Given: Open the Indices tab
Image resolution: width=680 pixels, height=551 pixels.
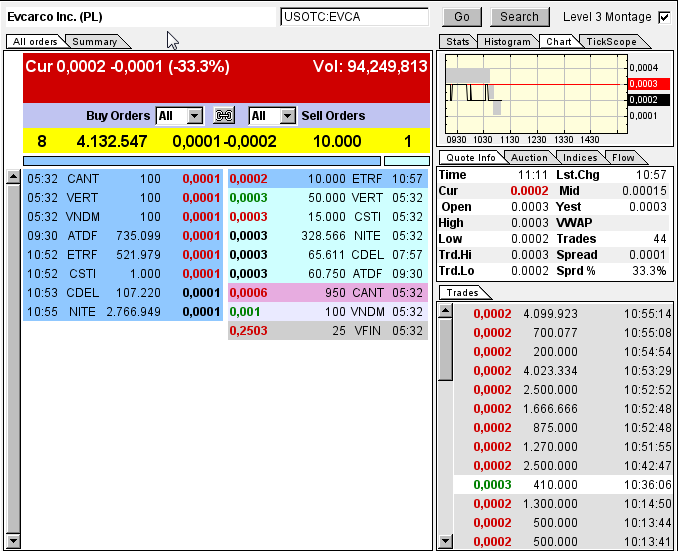Looking at the screenshot, I should point(580,157).
